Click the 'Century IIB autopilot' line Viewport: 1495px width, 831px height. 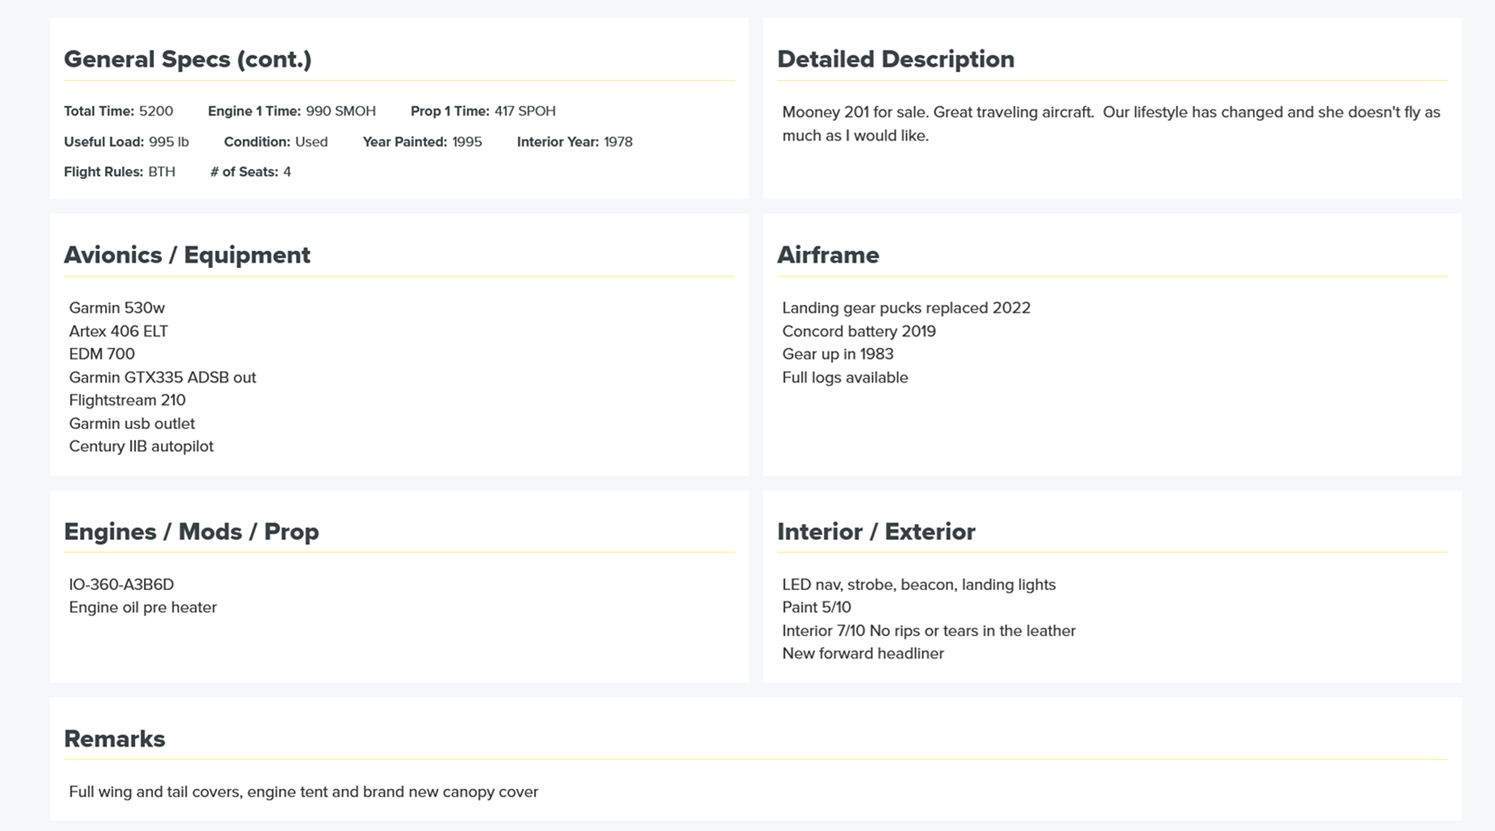pyautogui.click(x=141, y=446)
